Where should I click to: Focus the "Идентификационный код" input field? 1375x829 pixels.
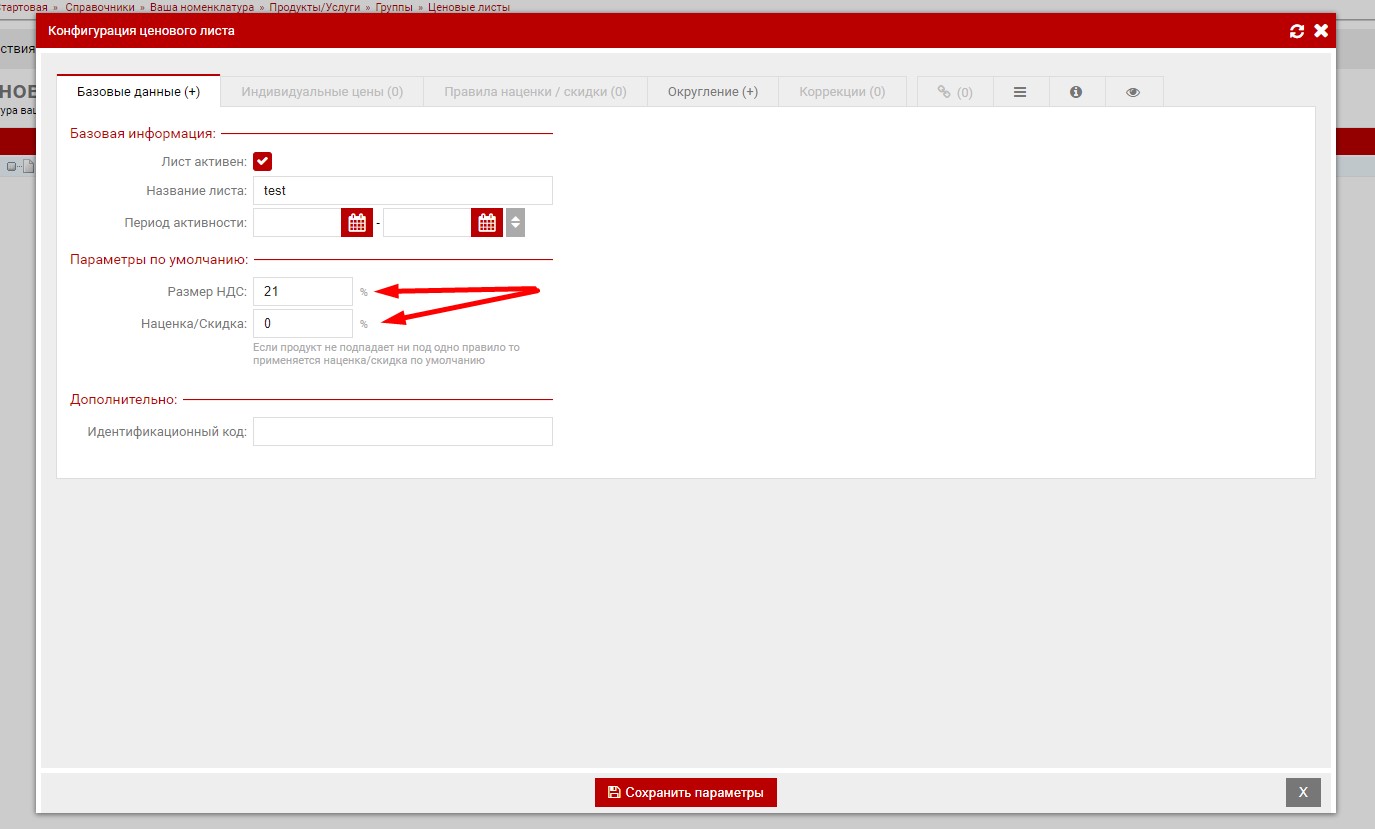click(x=402, y=432)
